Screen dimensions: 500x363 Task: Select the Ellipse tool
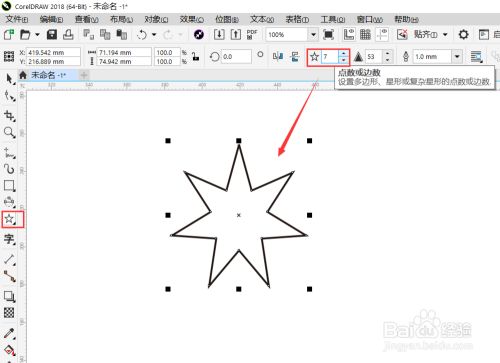click(x=9, y=202)
